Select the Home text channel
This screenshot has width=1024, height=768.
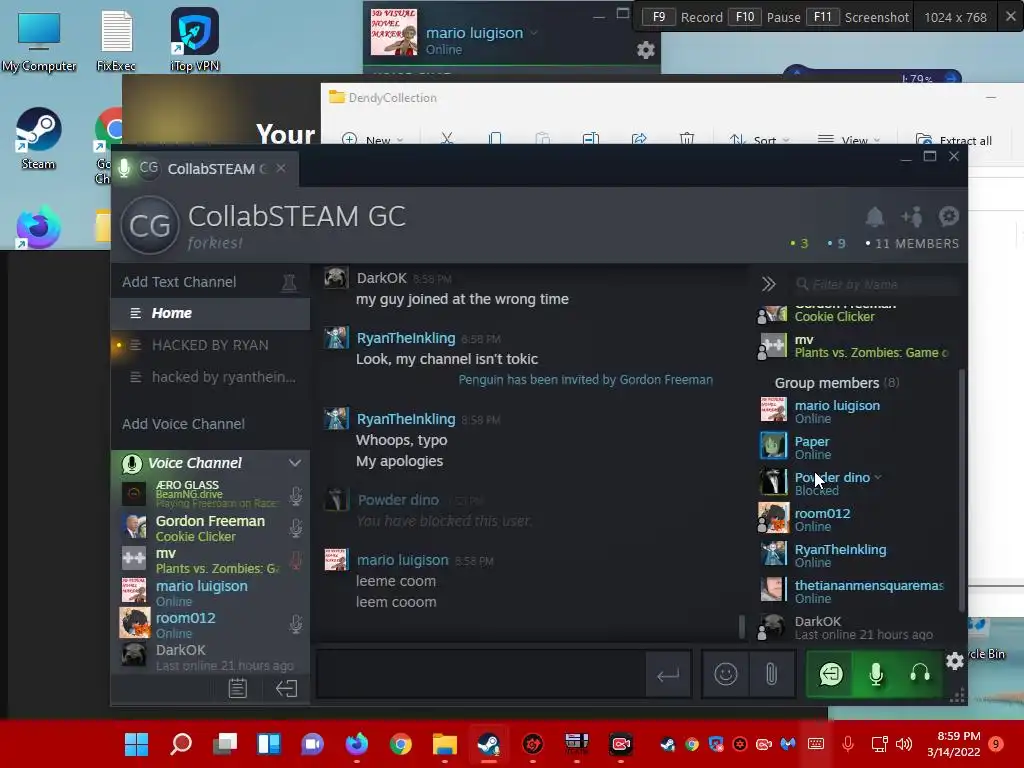[210, 313]
